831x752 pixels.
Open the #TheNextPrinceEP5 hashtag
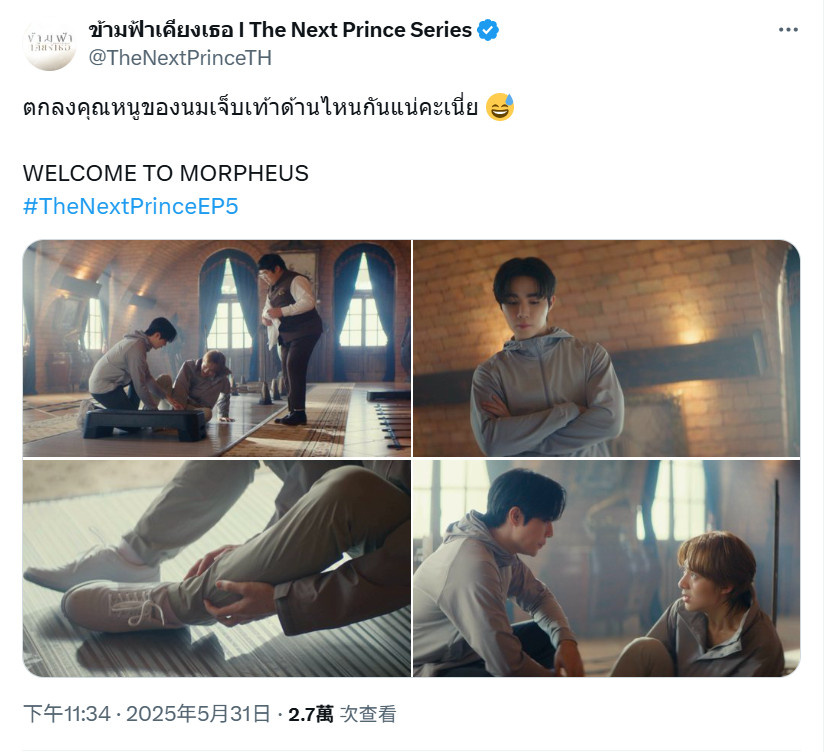tap(130, 206)
